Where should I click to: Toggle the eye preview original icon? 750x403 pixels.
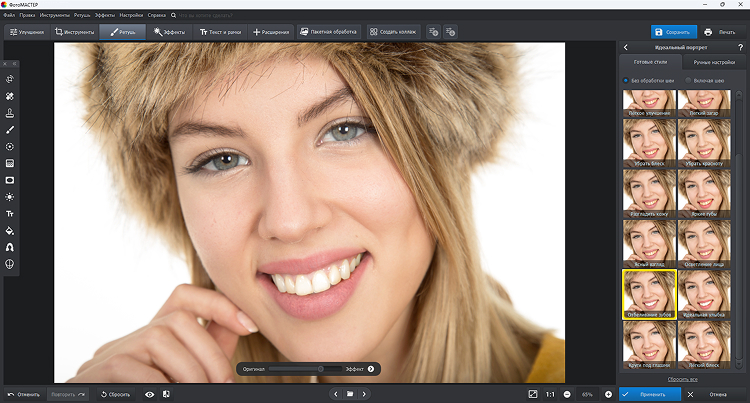[x=149, y=394]
